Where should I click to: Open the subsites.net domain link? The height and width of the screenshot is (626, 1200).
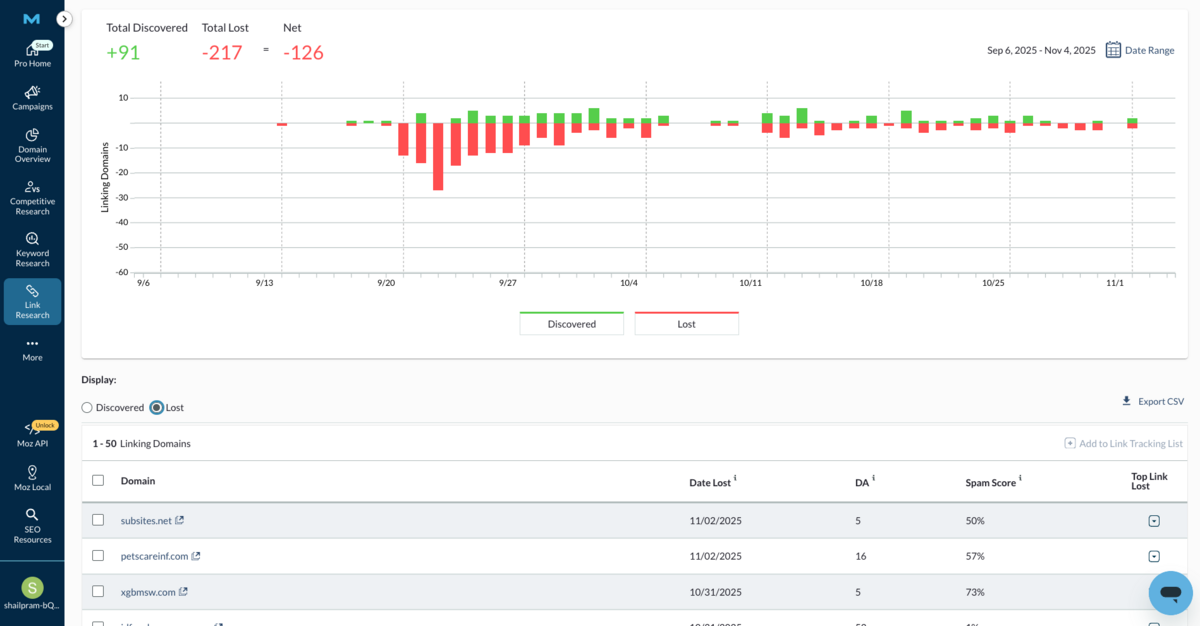pos(146,520)
